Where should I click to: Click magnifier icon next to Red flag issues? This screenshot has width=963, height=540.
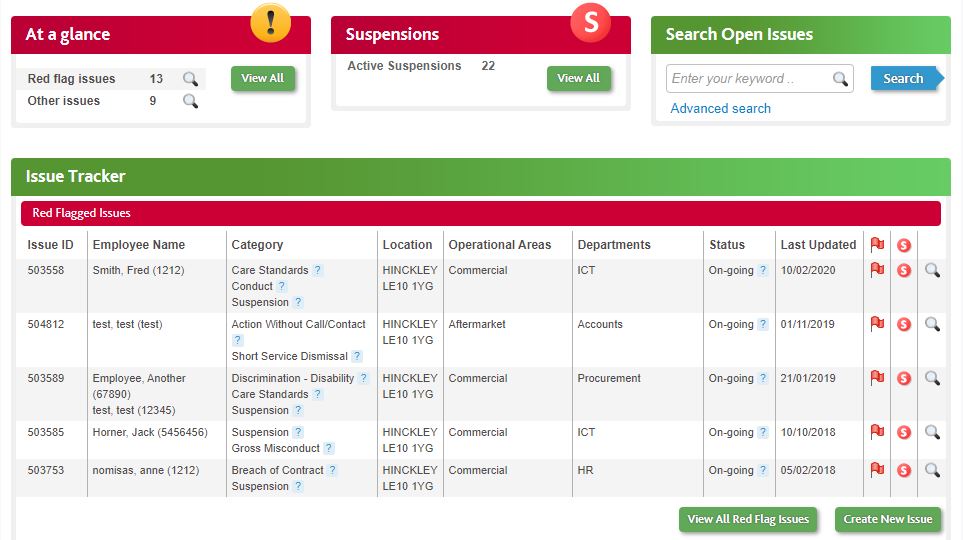click(190, 79)
